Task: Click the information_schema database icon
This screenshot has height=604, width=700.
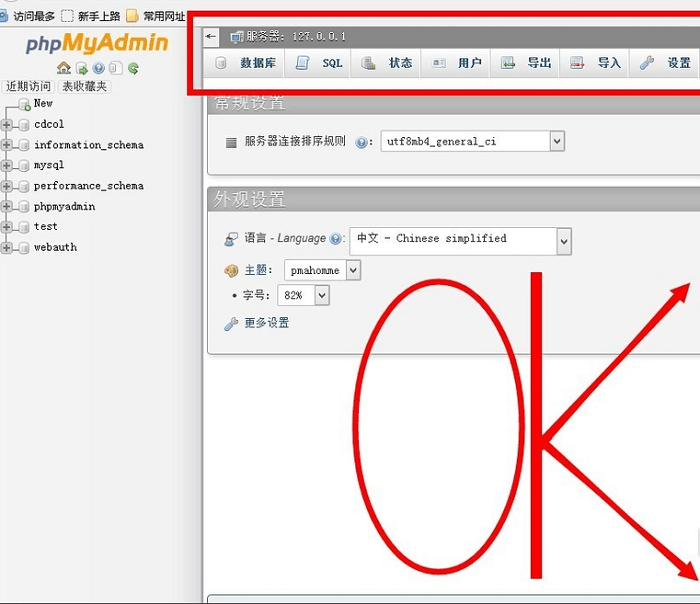Action: [x=24, y=146]
